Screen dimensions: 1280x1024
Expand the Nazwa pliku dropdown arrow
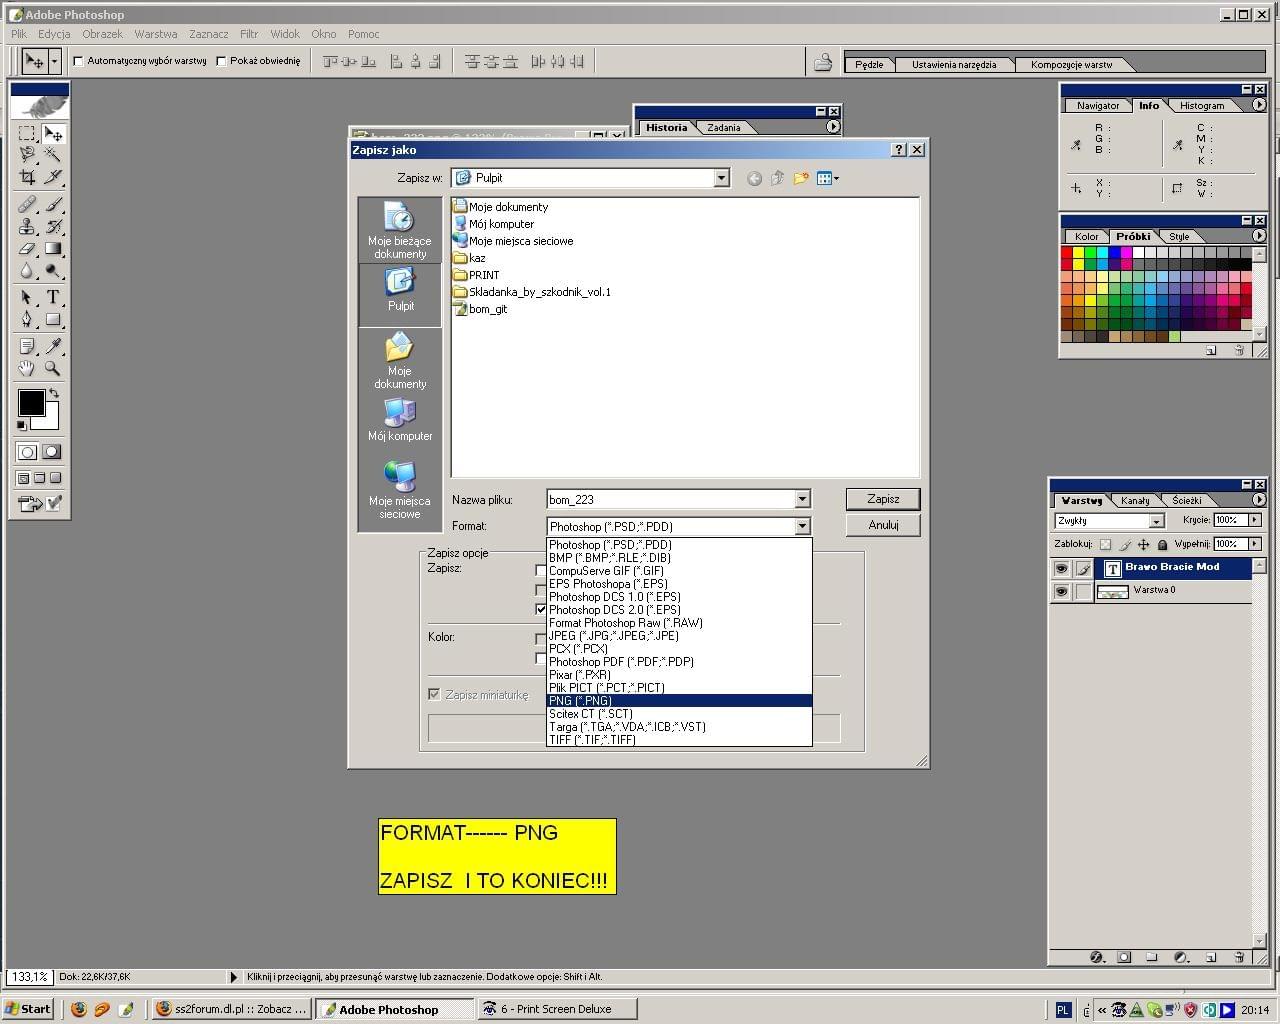click(x=801, y=499)
